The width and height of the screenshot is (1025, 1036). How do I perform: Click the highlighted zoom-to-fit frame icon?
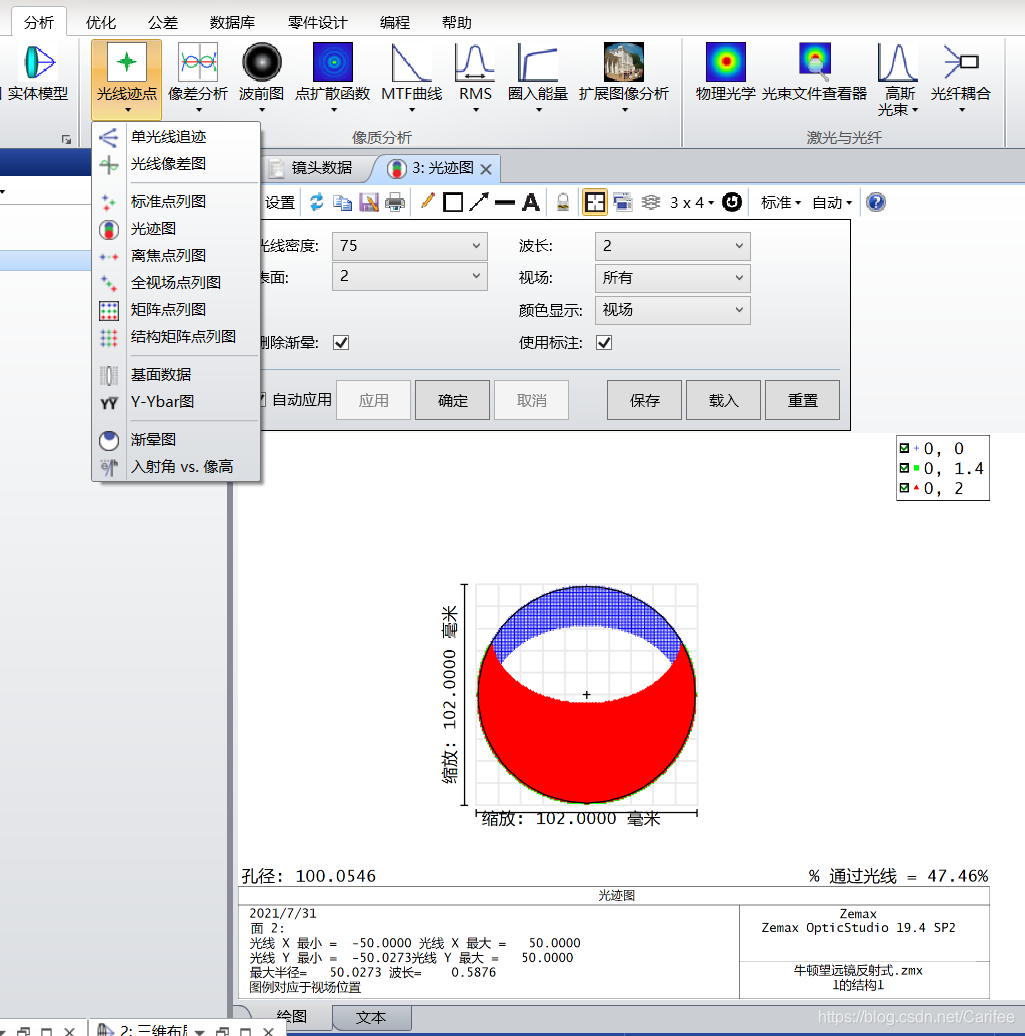[x=595, y=202]
